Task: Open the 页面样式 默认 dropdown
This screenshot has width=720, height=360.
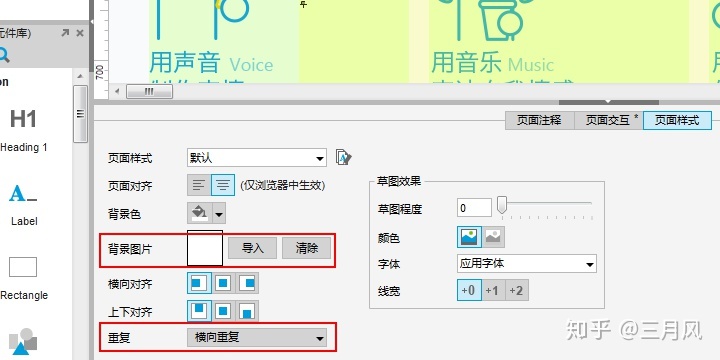Action: [257, 158]
